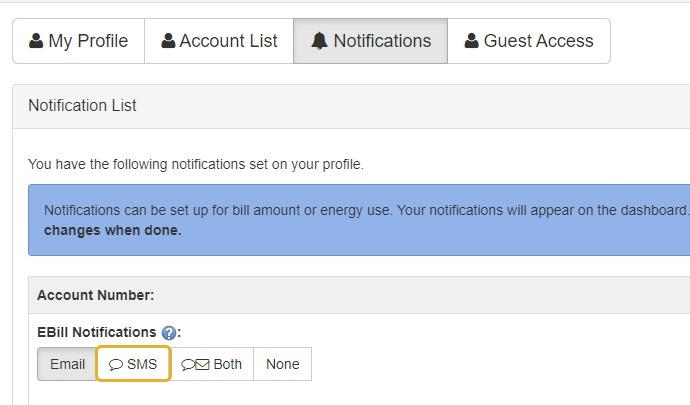Click the EBill Notifications label text
690x405 pixels.
(x=96, y=332)
